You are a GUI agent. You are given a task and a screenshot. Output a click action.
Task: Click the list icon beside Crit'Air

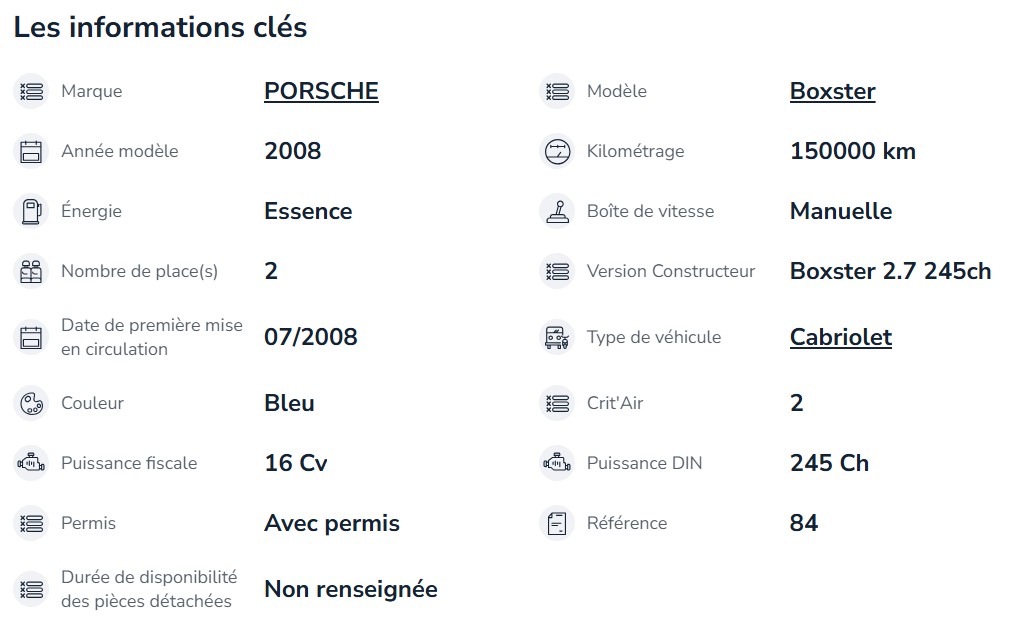pyautogui.click(x=557, y=404)
